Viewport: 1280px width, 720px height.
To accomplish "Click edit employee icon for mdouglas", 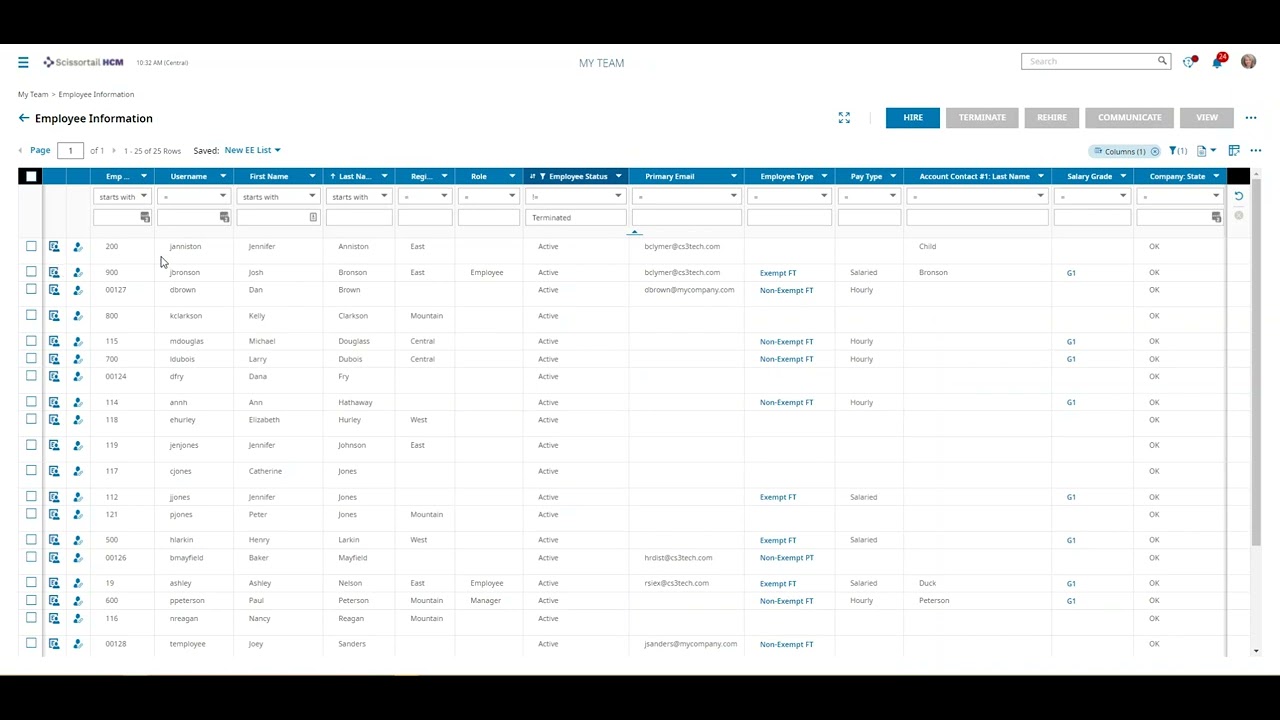I will (78, 341).
